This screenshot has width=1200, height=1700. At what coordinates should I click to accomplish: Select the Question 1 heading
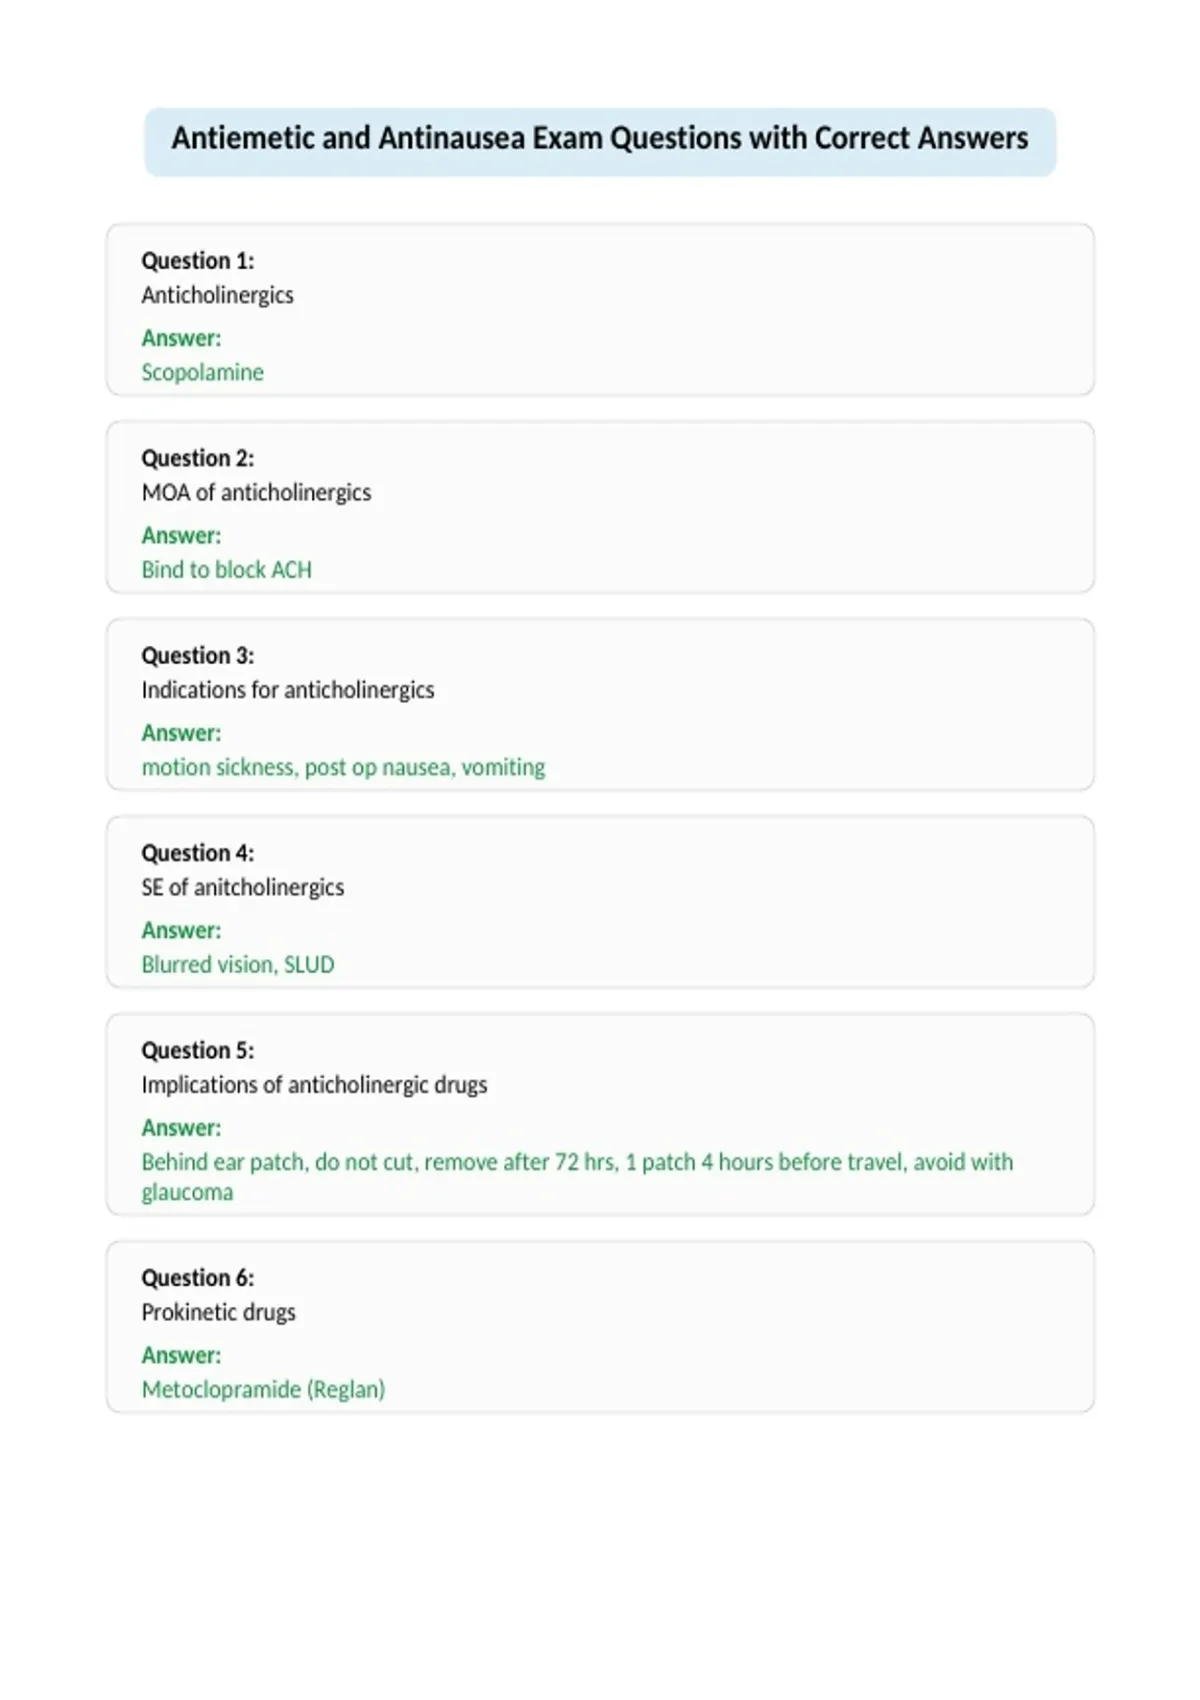coord(198,261)
